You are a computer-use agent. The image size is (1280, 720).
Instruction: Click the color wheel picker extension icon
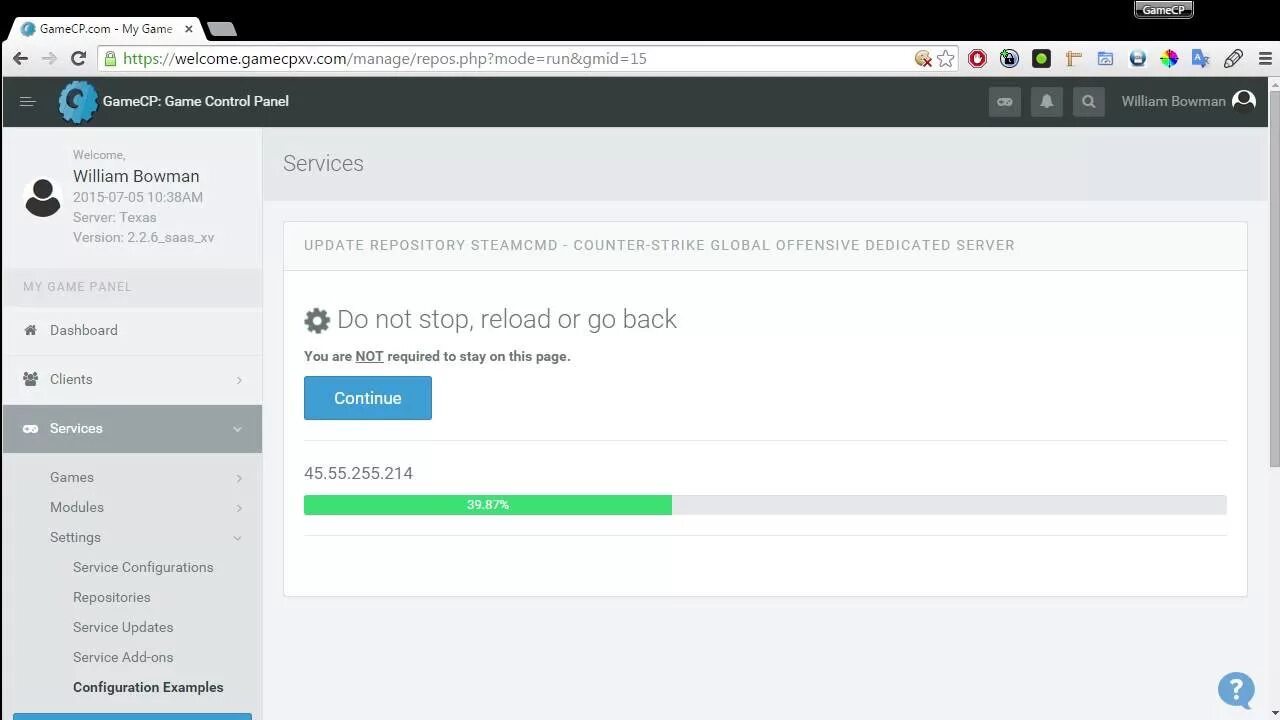click(x=1169, y=59)
